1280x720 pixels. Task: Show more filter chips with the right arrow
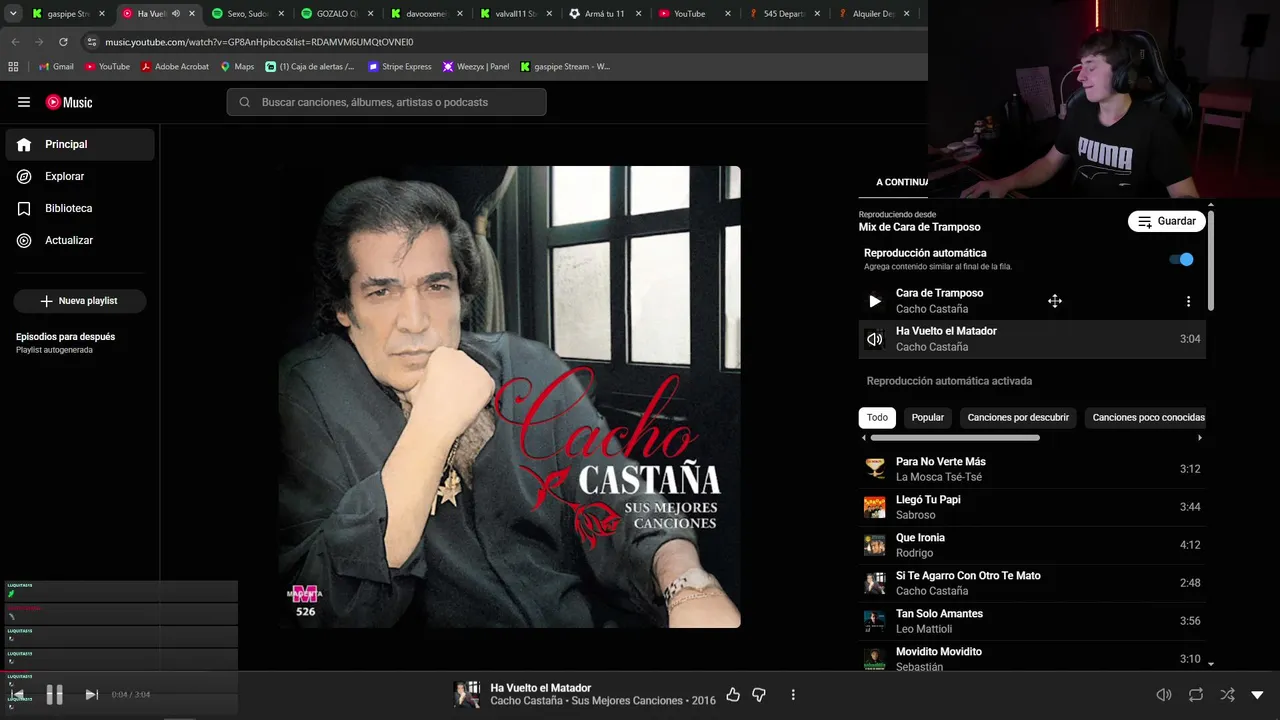coord(1200,438)
